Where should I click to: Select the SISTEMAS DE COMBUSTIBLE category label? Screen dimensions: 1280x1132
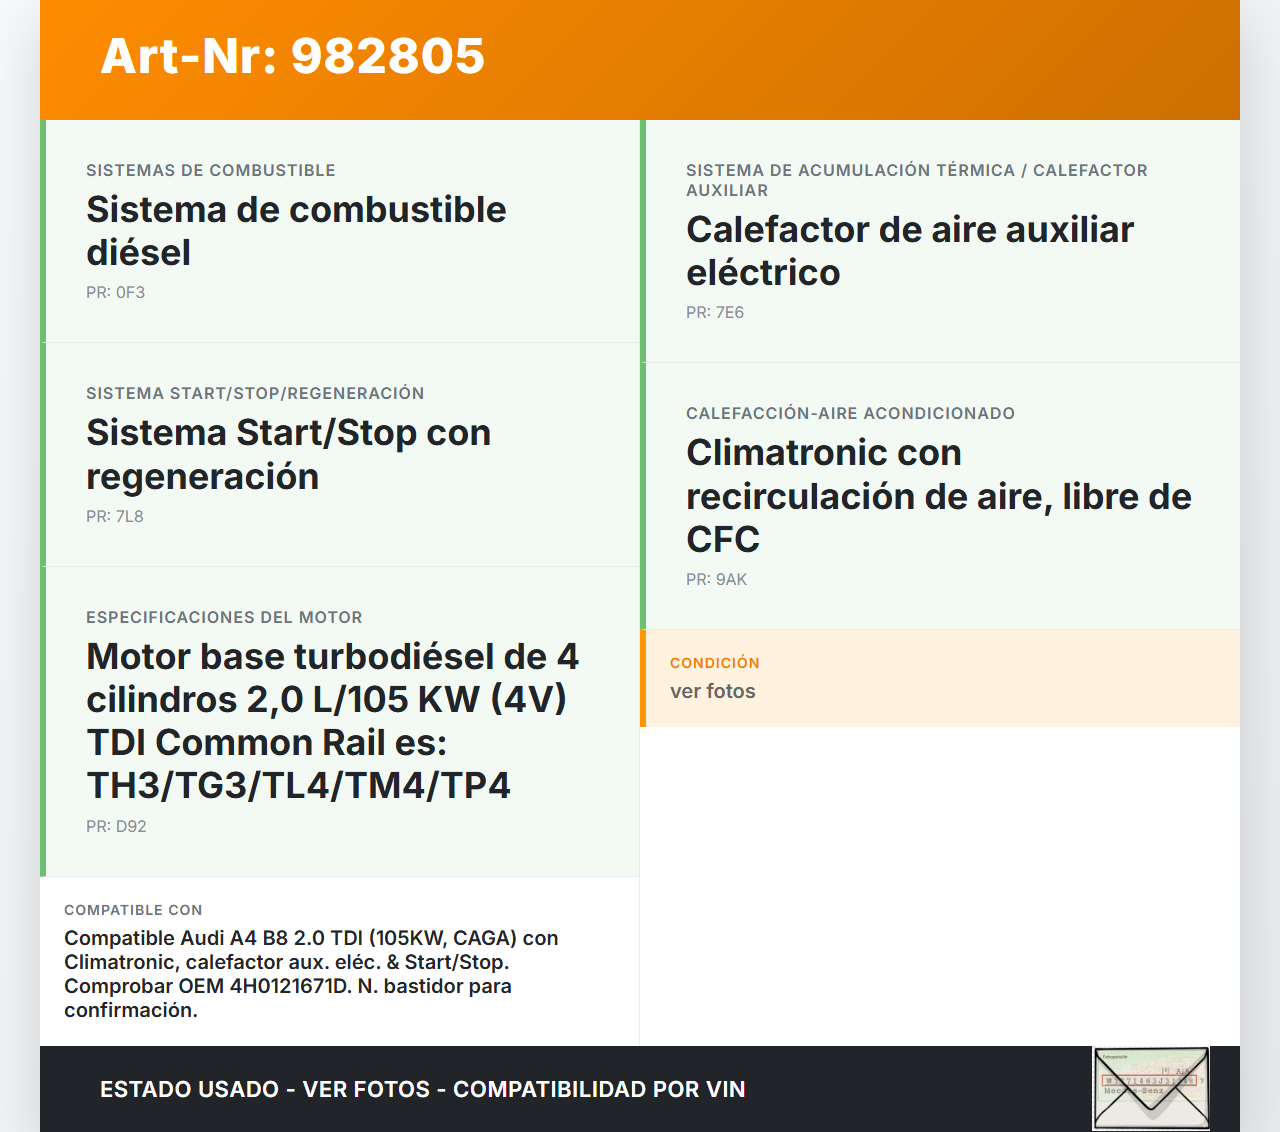coord(210,170)
